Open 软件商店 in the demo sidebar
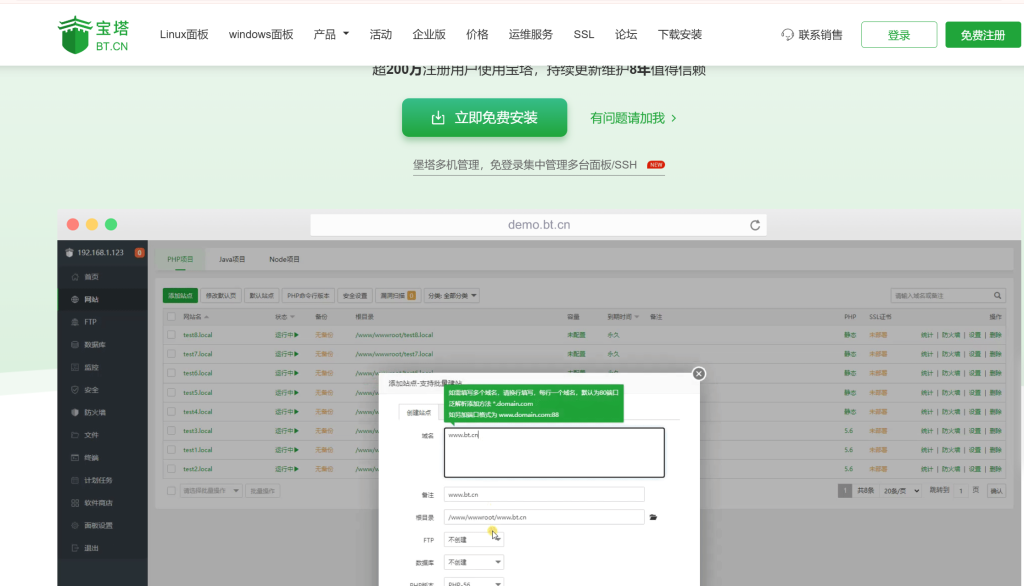 [98, 502]
